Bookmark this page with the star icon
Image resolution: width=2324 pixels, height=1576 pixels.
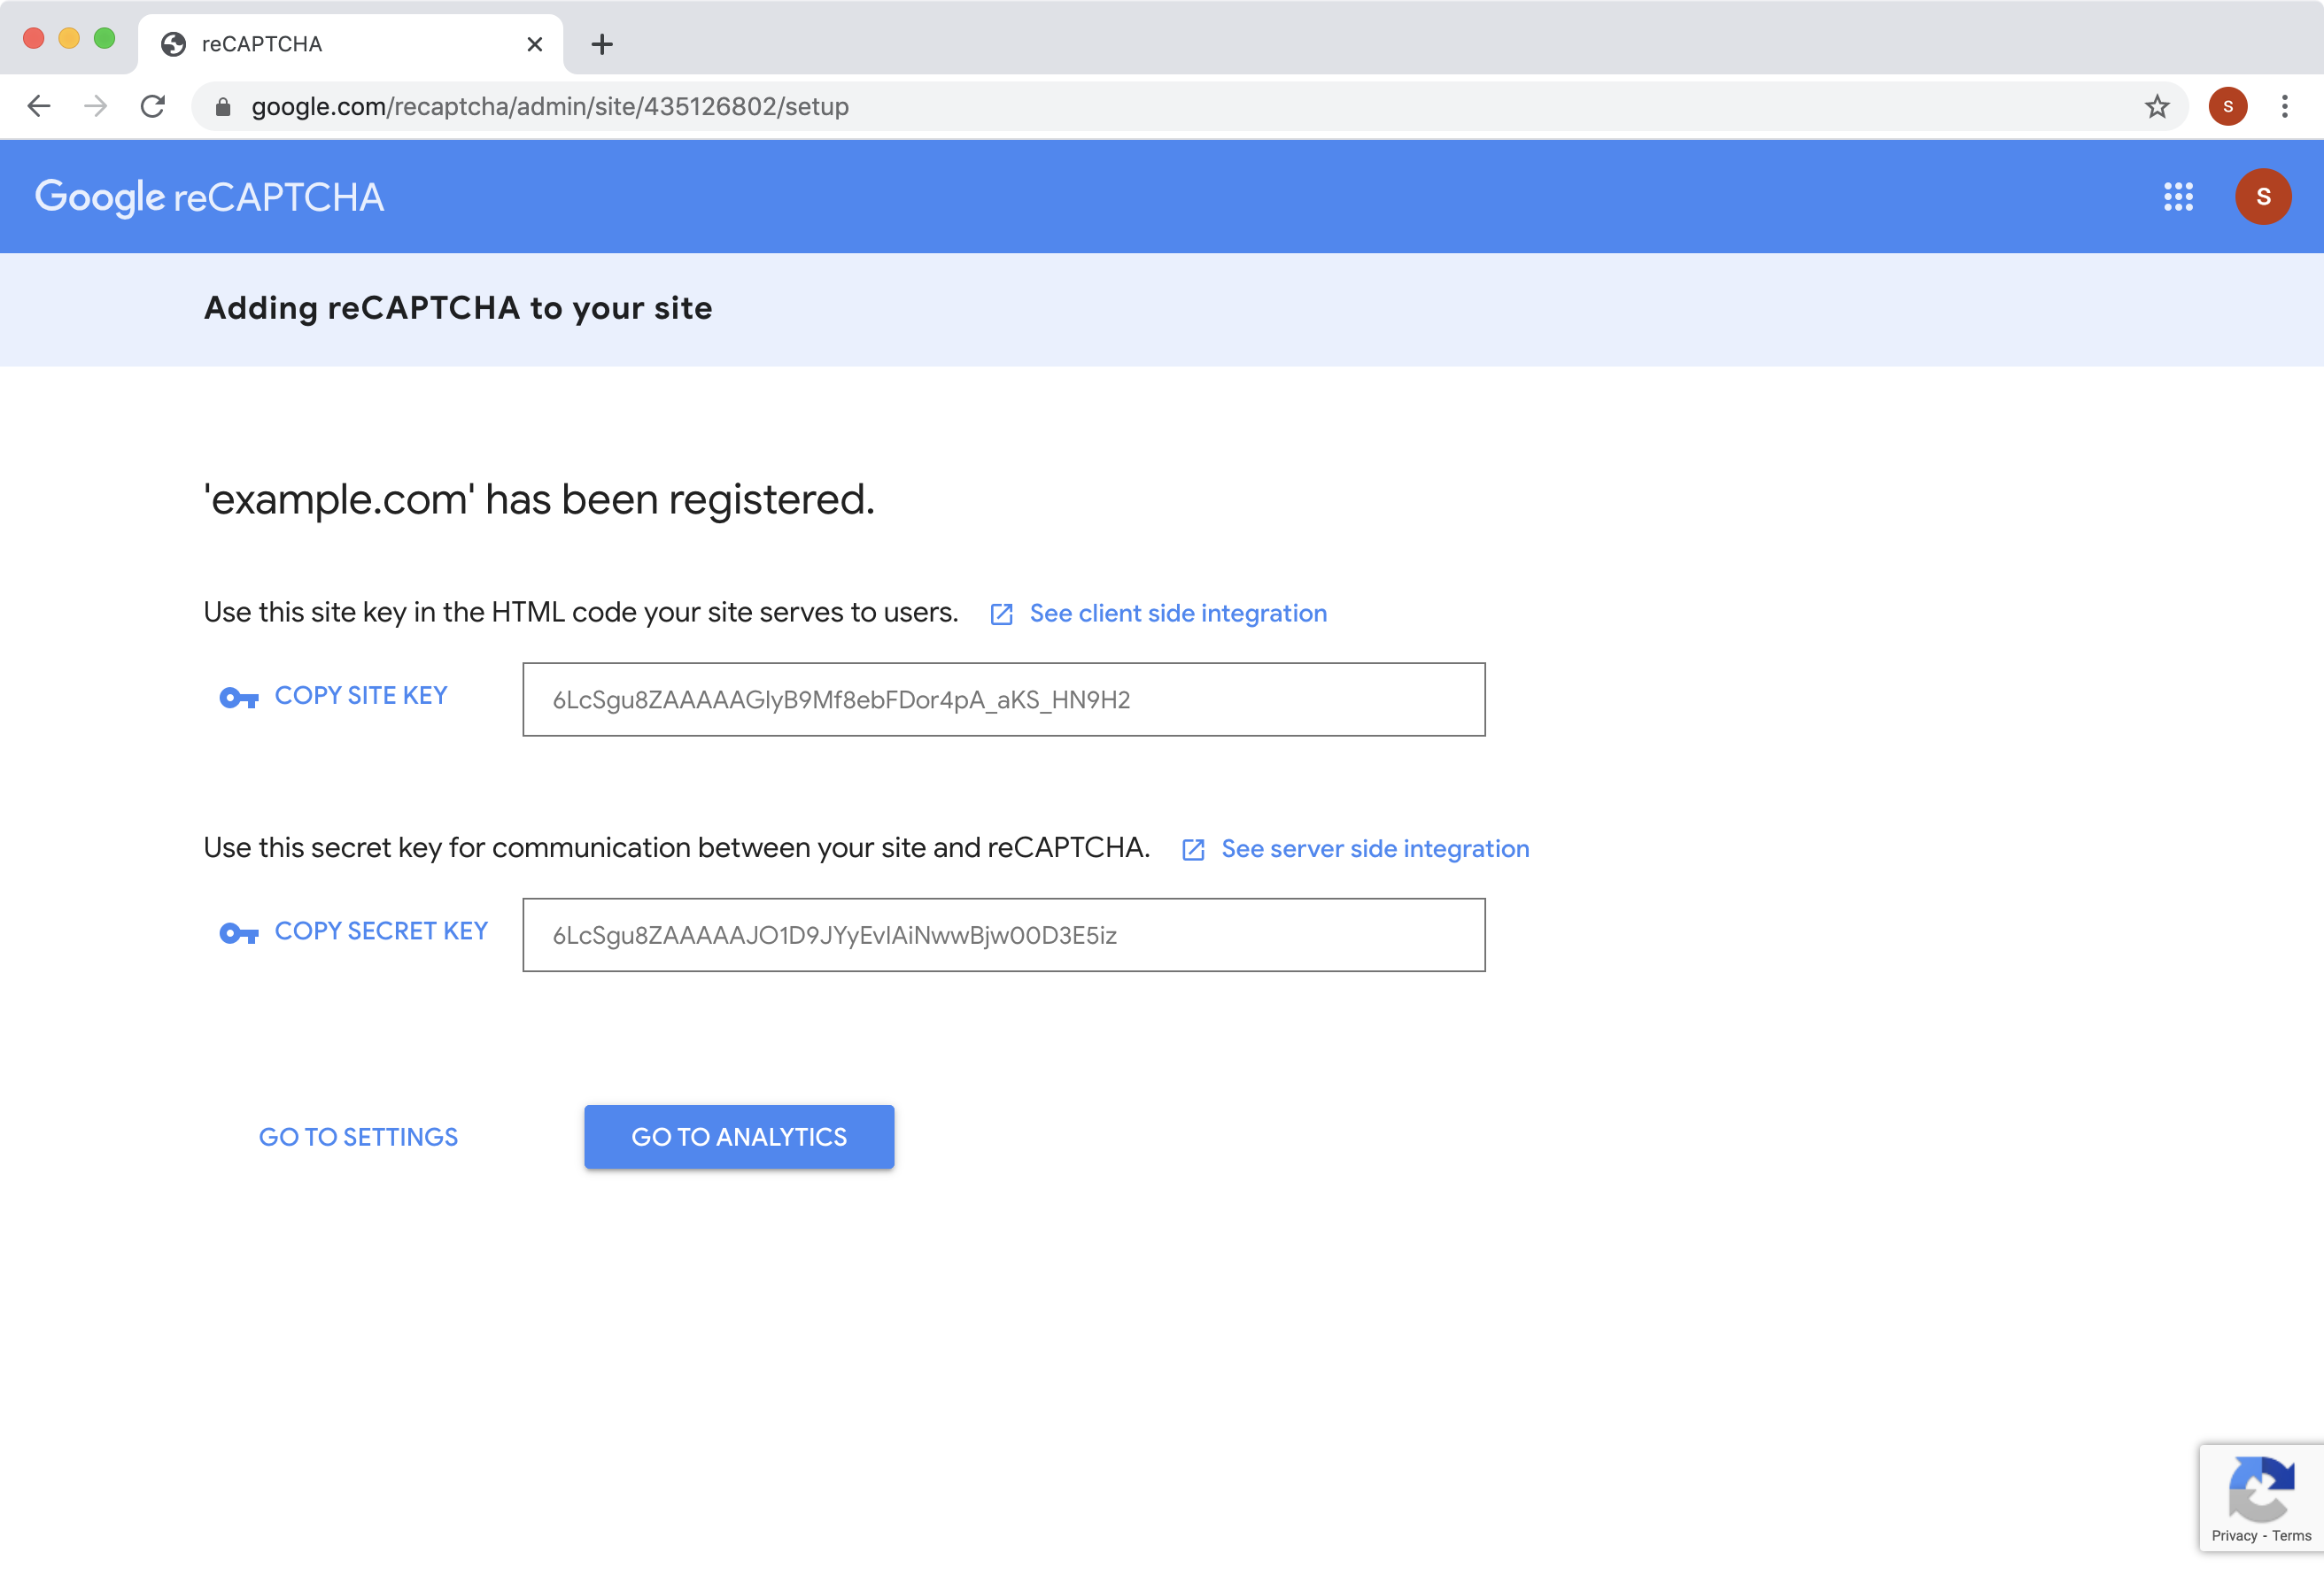coord(2157,106)
